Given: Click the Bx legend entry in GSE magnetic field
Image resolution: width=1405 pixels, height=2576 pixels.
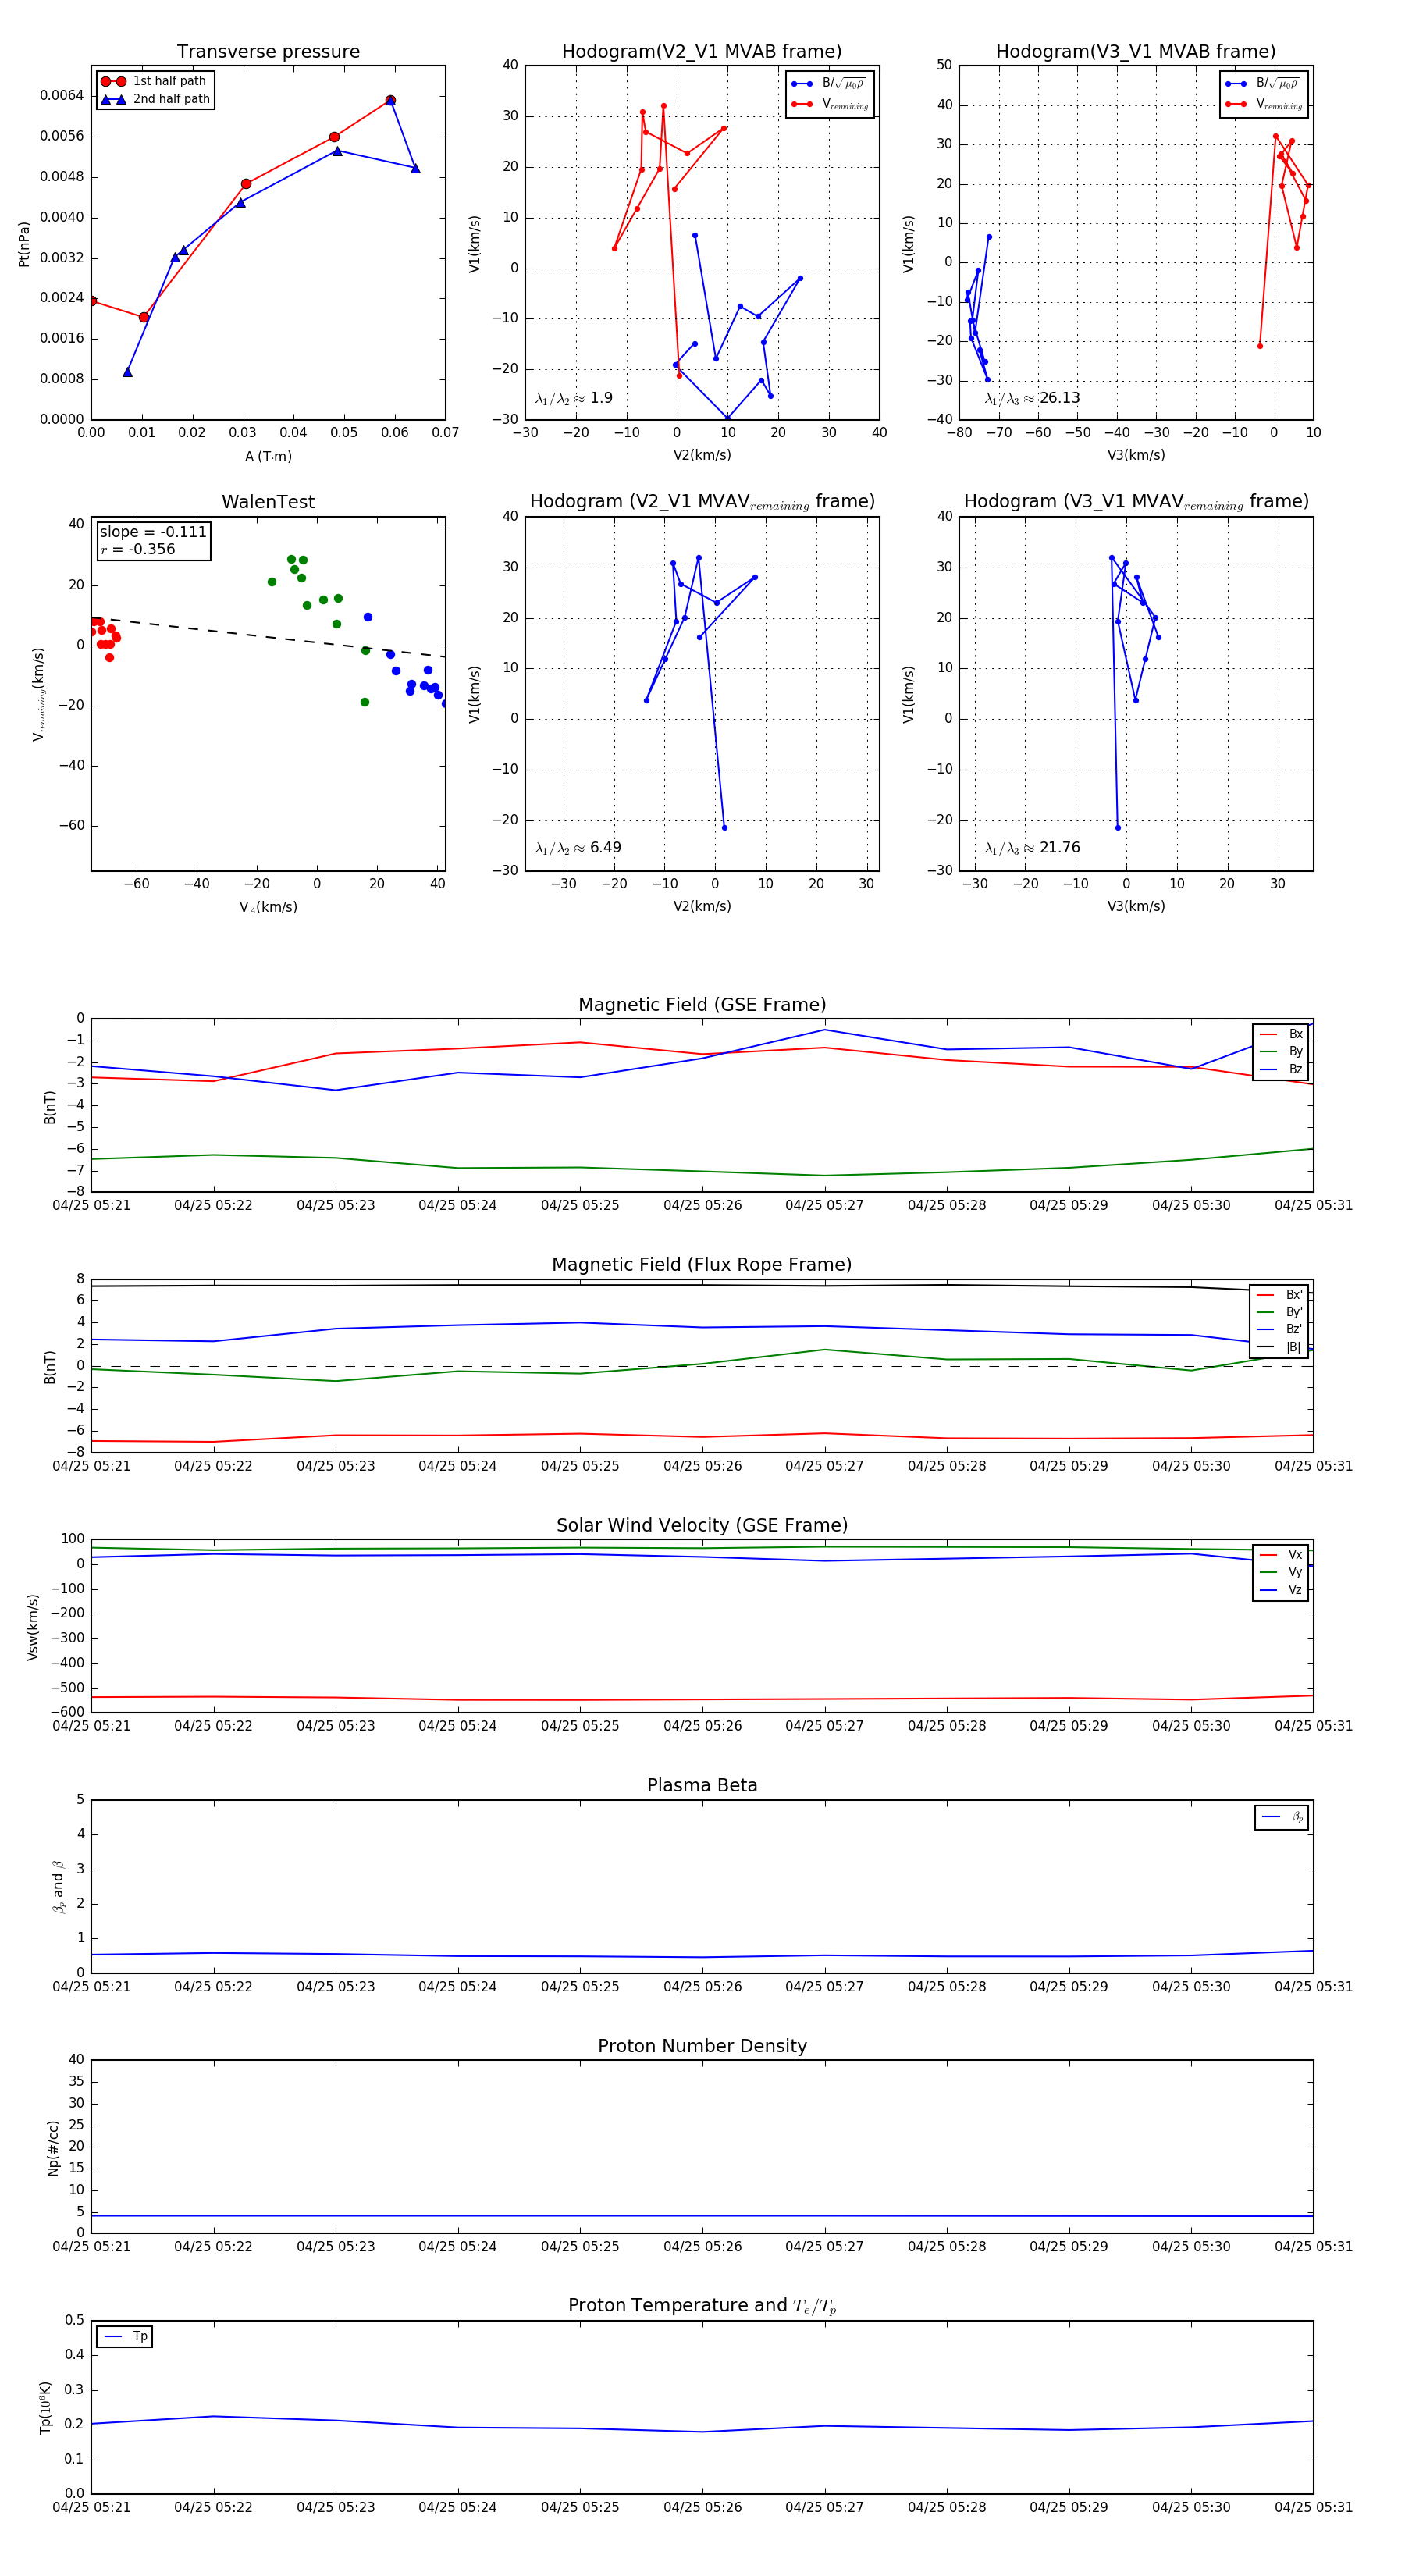Looking at the screenshot, I should pos(1281,1034).
